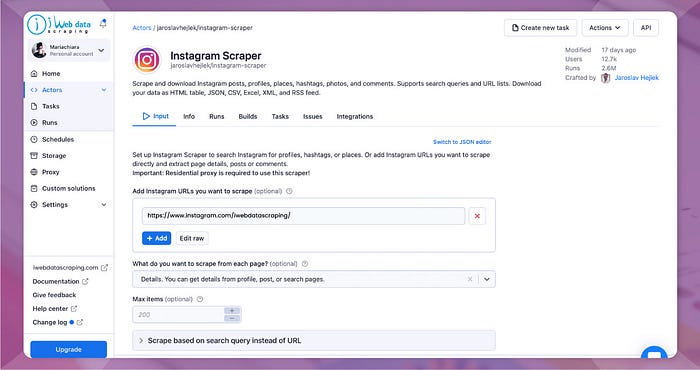Increase Max items with plus stepper

pos(232,311)
